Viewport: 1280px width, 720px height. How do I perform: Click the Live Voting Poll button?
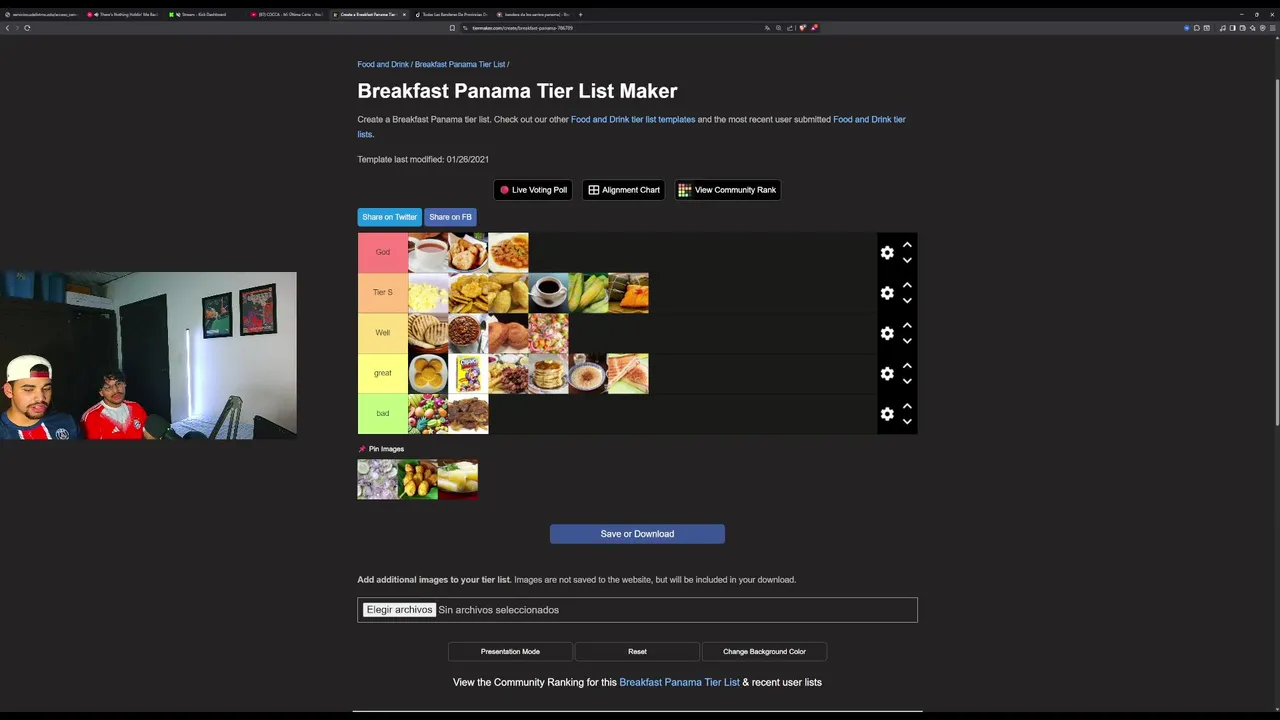(533, 190)
